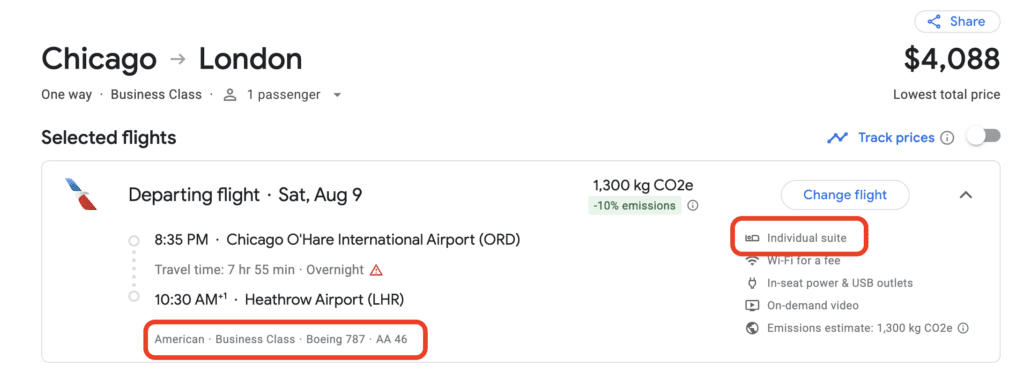This screenshot has height=374, width=1024.
Task: Collapse the departing flight details chevron
Action: (x=966, y=195)
